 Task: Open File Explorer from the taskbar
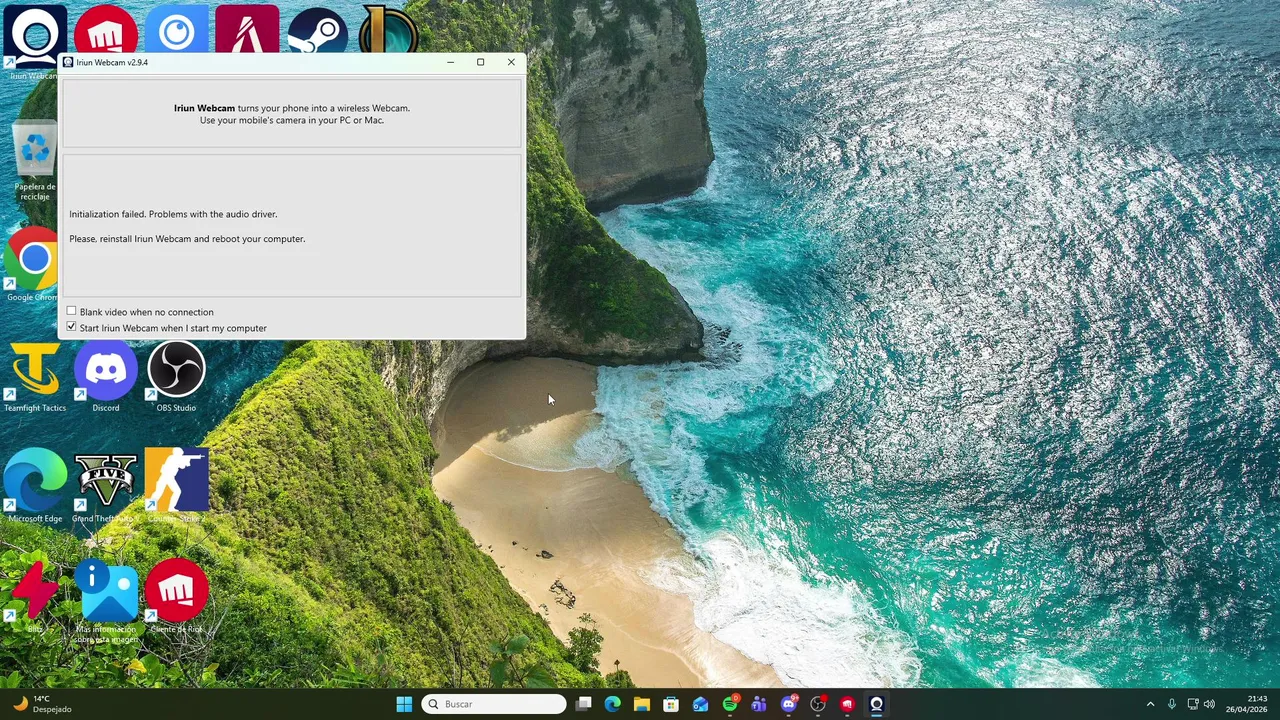pos(642,704)
